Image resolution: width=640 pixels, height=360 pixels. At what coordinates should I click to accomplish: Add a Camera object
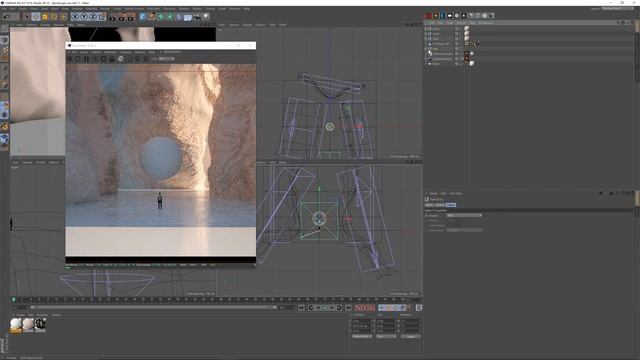[x=197, y=17]
